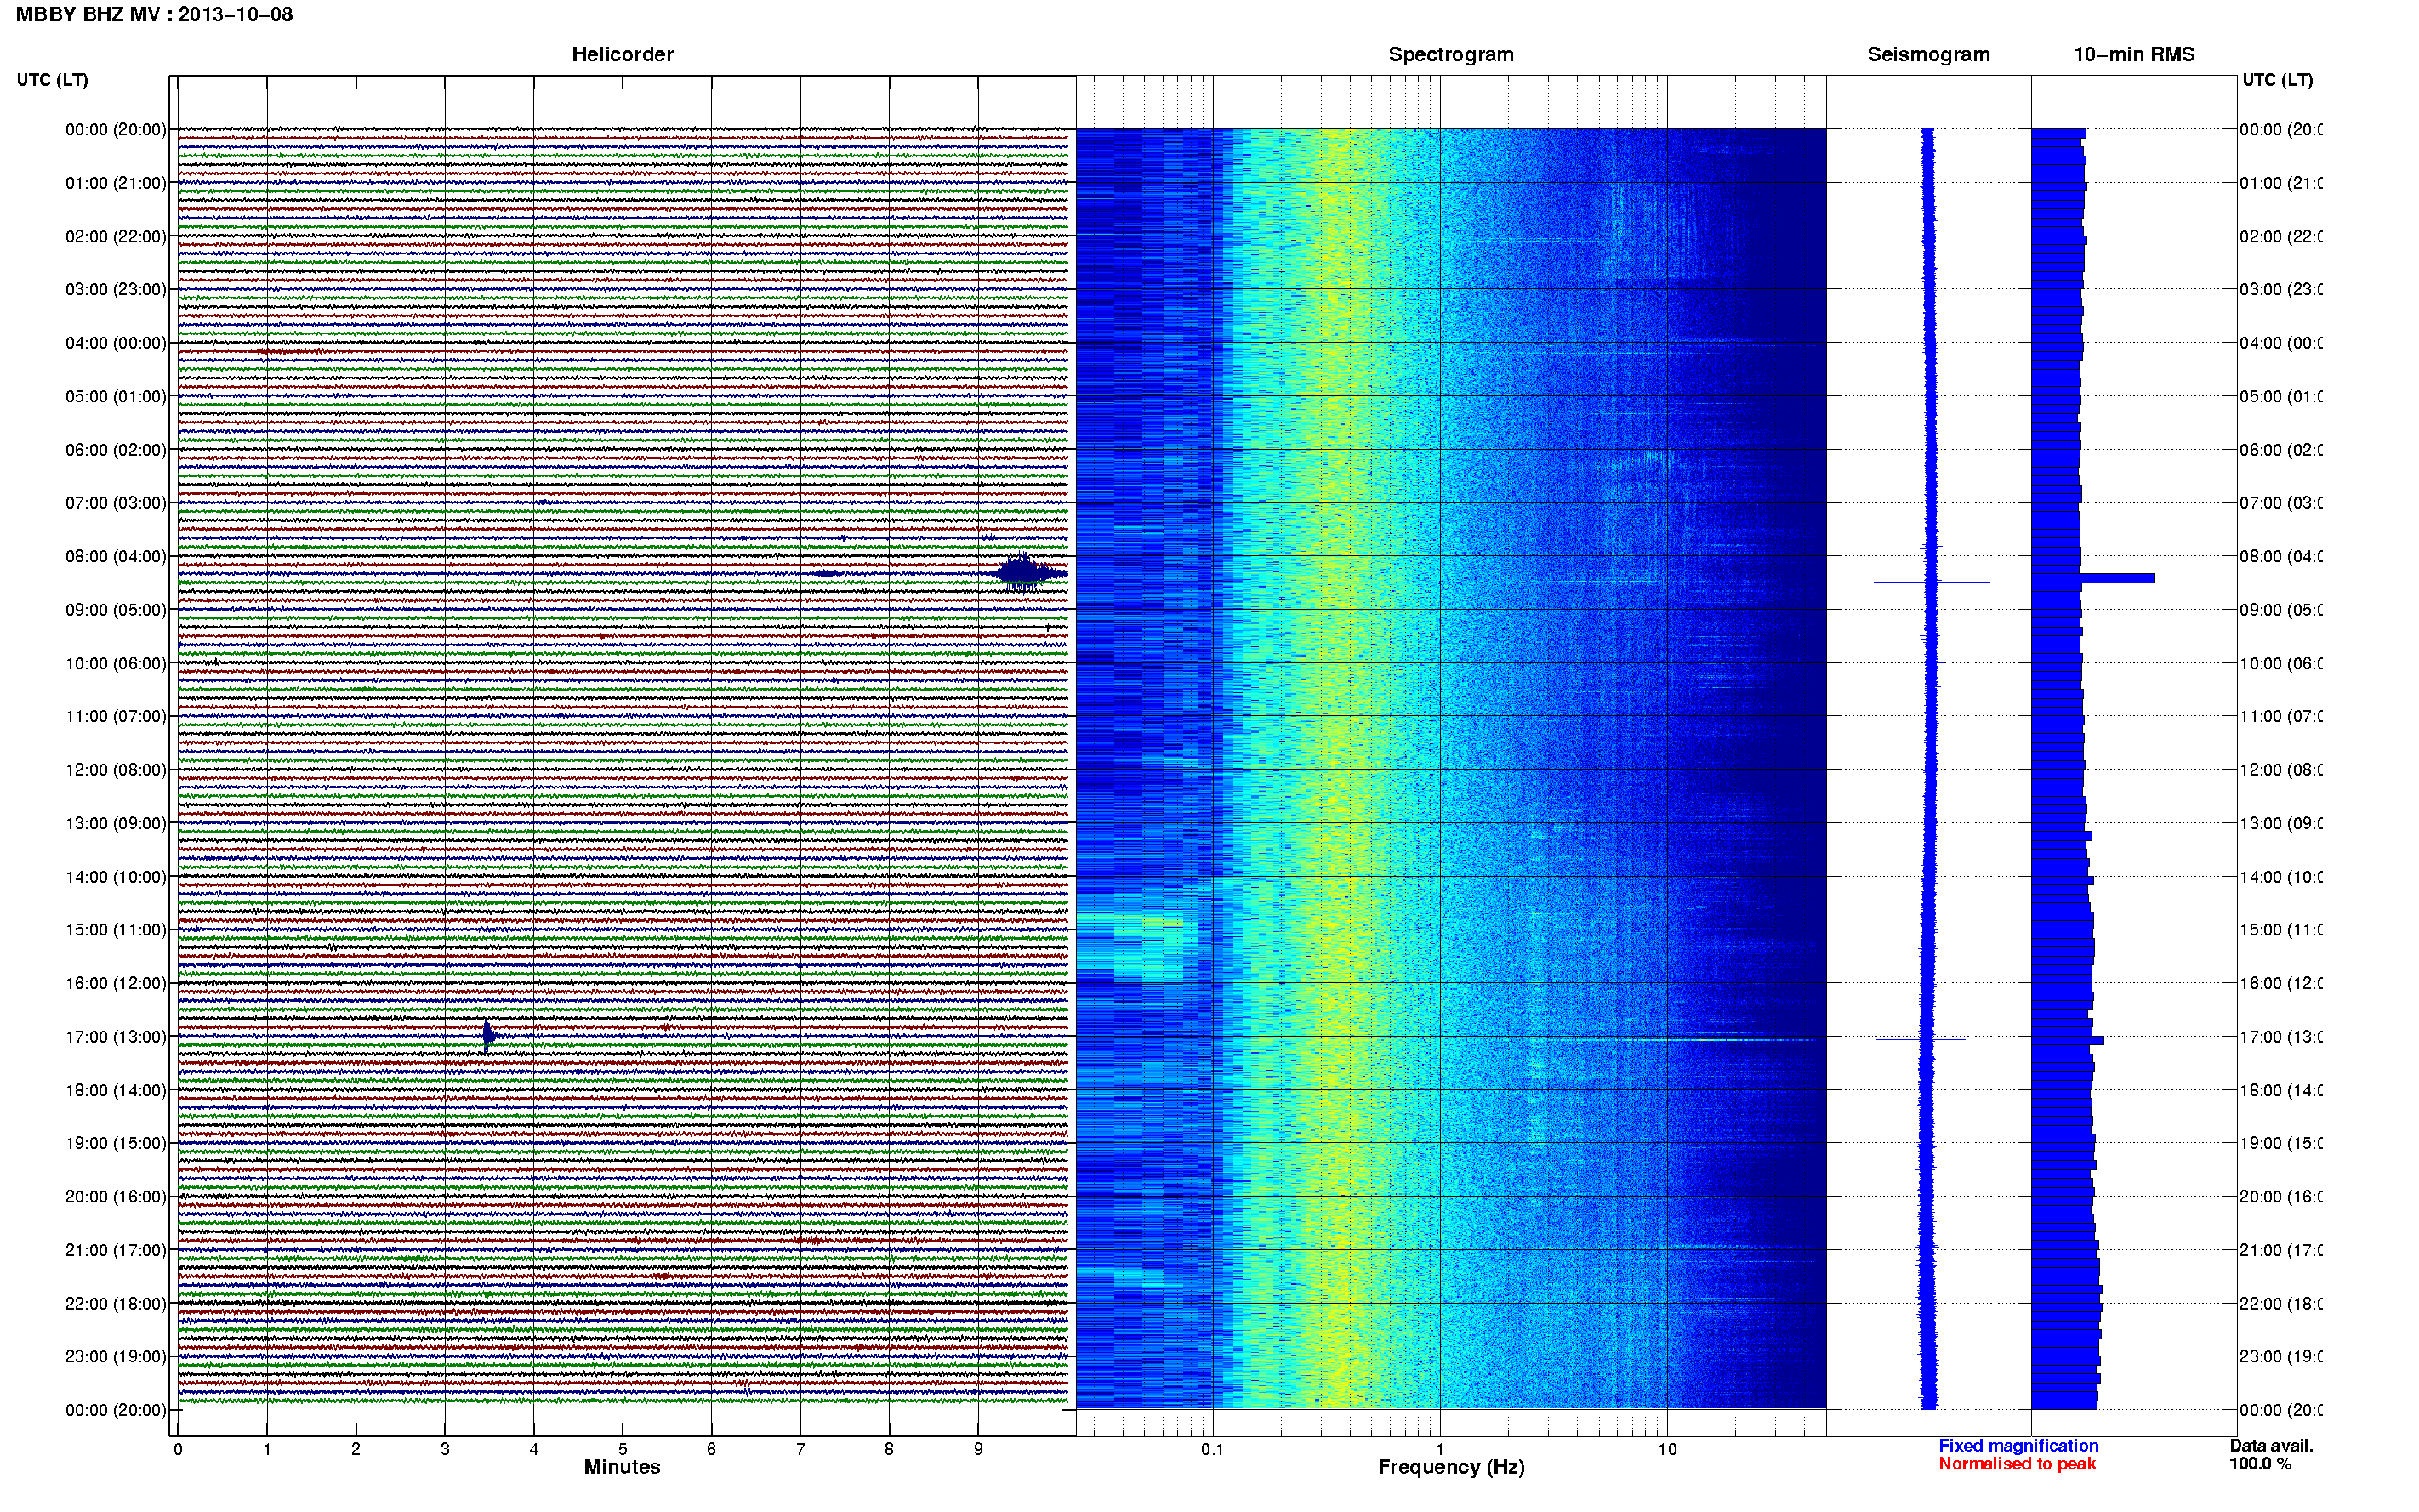Click the seismogram spike line near 17:00

click(1920, 1039)
